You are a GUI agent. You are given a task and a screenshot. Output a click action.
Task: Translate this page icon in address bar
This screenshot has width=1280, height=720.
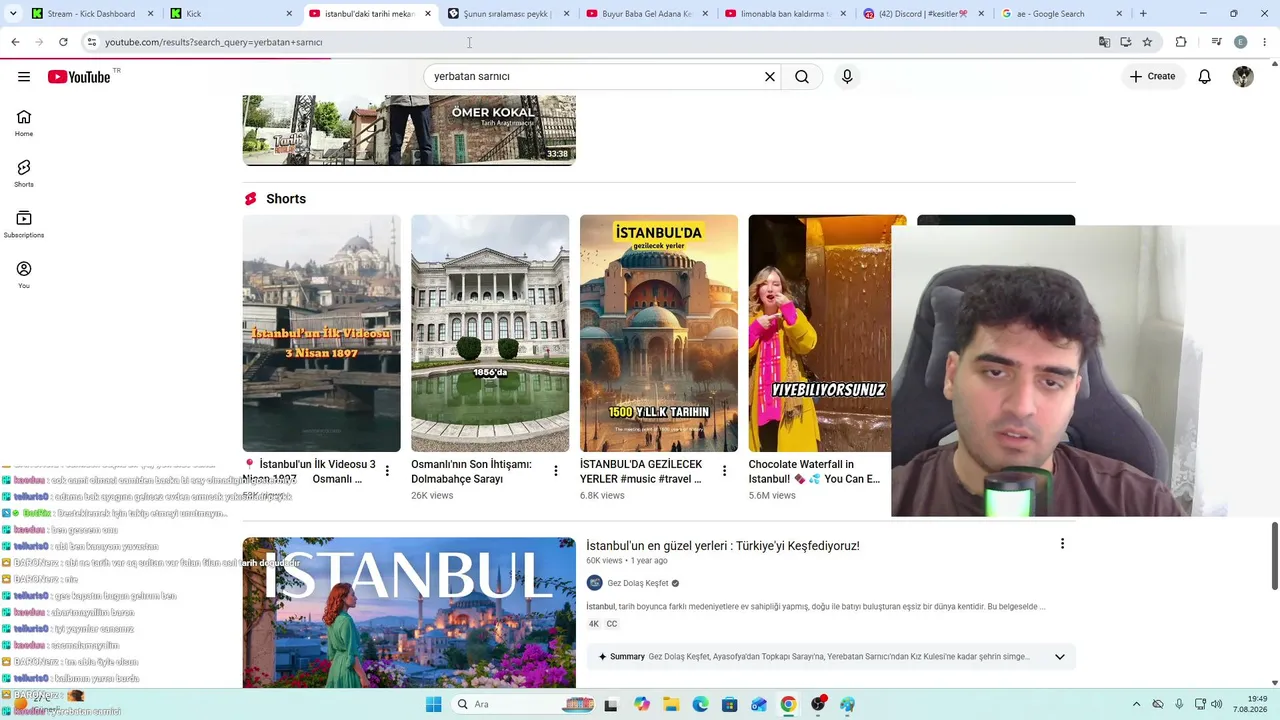[1104, 42]
